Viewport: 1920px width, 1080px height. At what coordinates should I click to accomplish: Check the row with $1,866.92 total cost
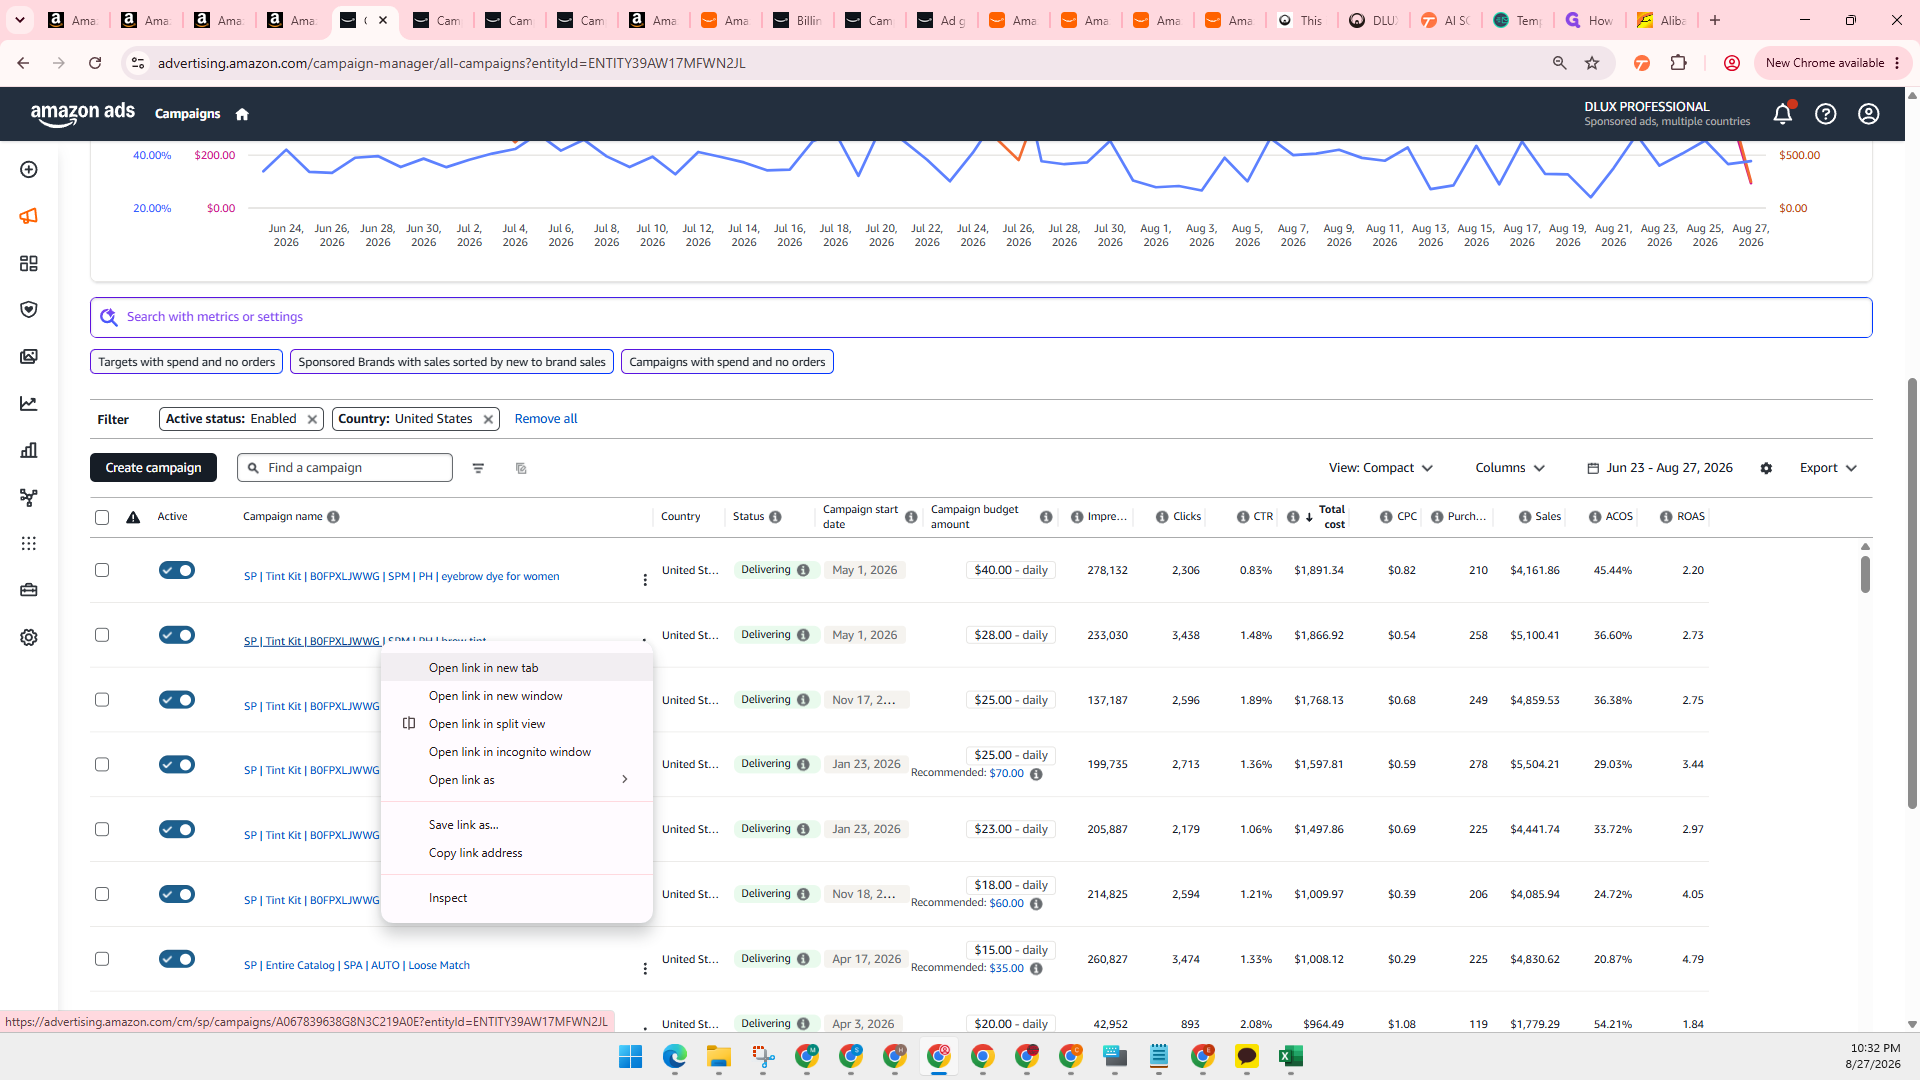[x=102, y=635]
